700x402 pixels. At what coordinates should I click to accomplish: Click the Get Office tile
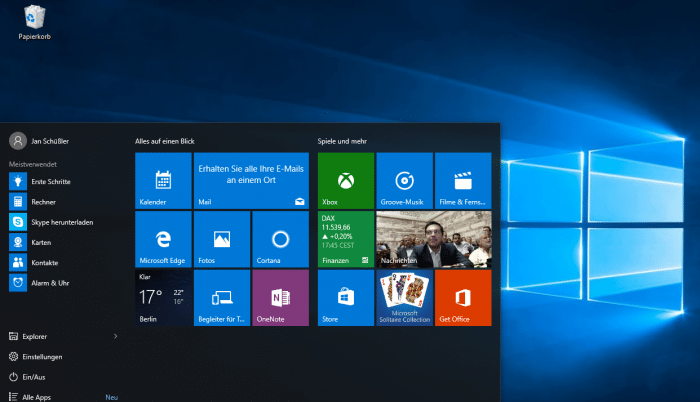[463, 298]
